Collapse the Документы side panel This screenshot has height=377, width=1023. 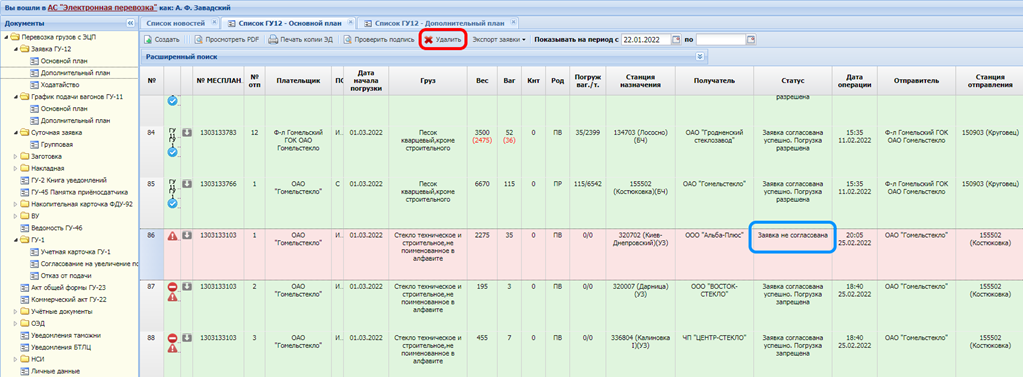click(130, 23)
